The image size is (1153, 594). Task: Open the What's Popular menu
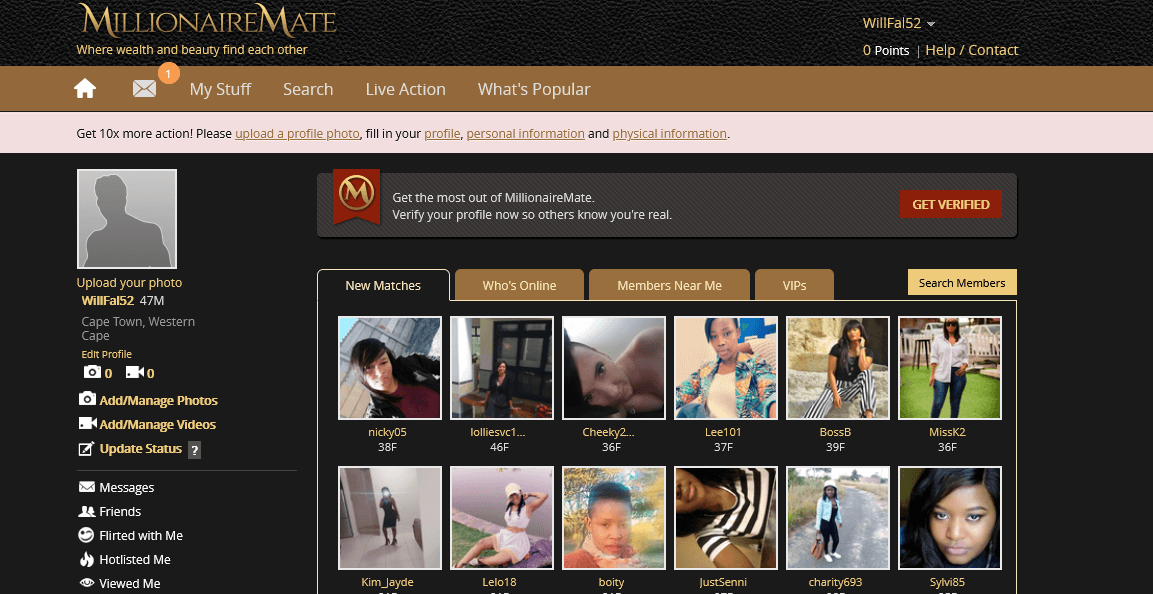pos(534,89)
